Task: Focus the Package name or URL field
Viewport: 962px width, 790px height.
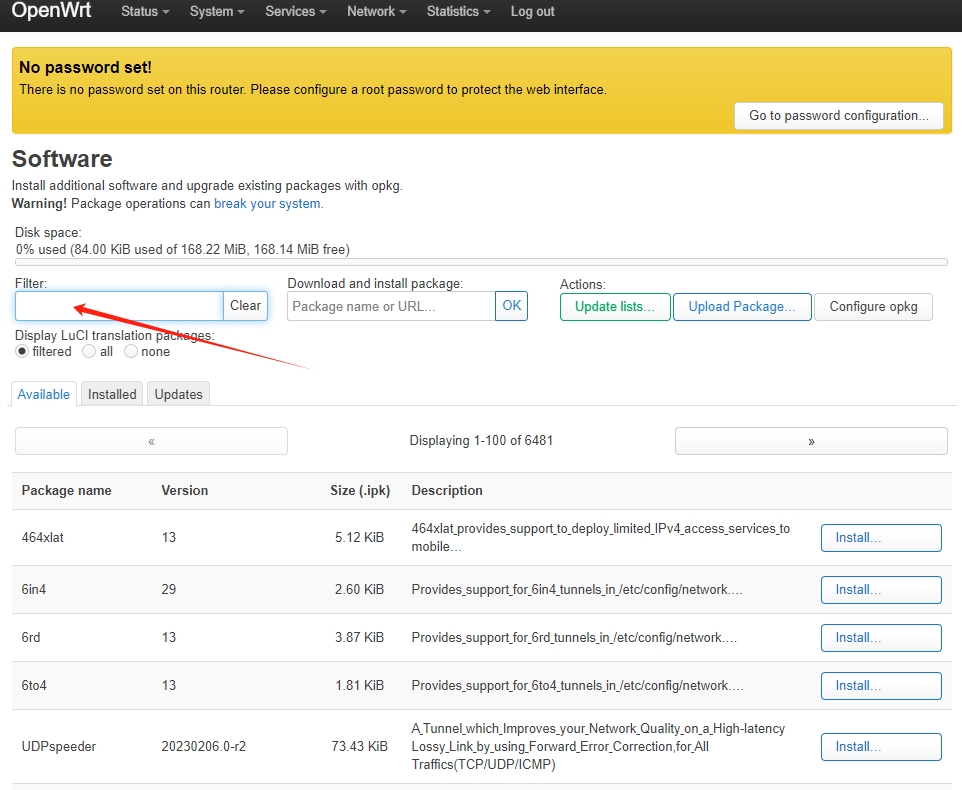Action: click(x=391, y=306)
